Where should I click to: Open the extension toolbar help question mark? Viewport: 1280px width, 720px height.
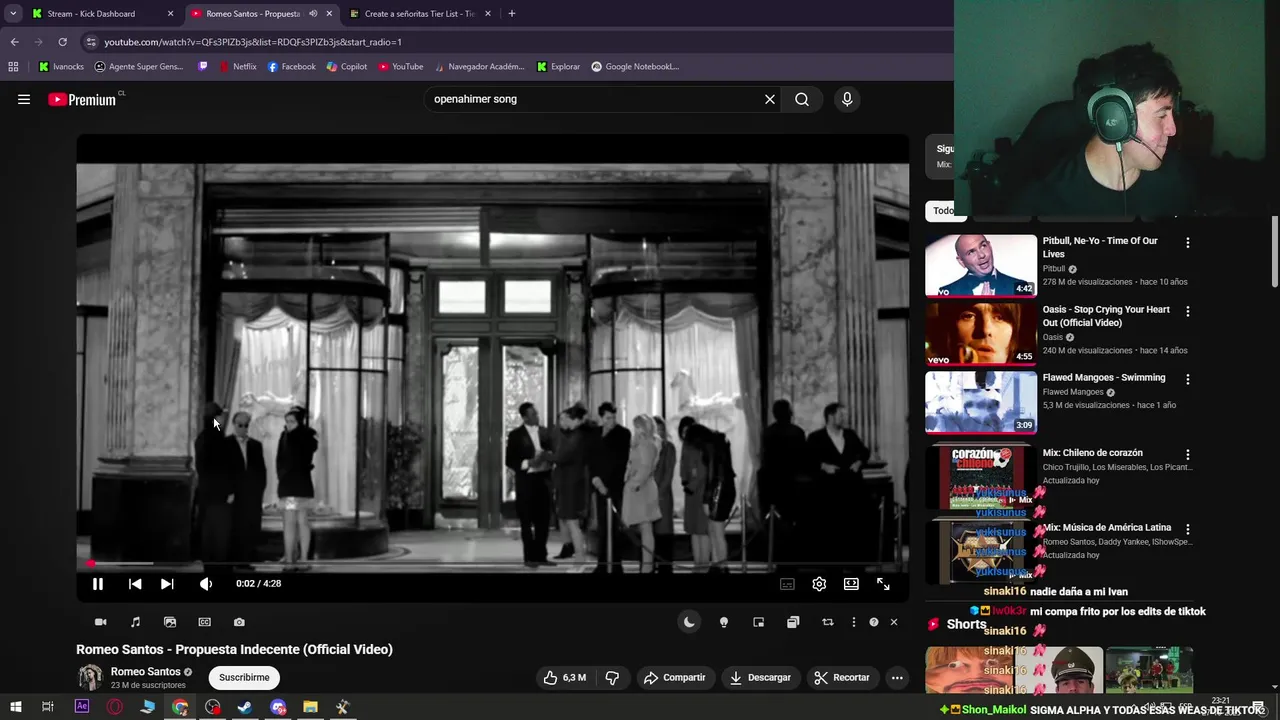873,622
